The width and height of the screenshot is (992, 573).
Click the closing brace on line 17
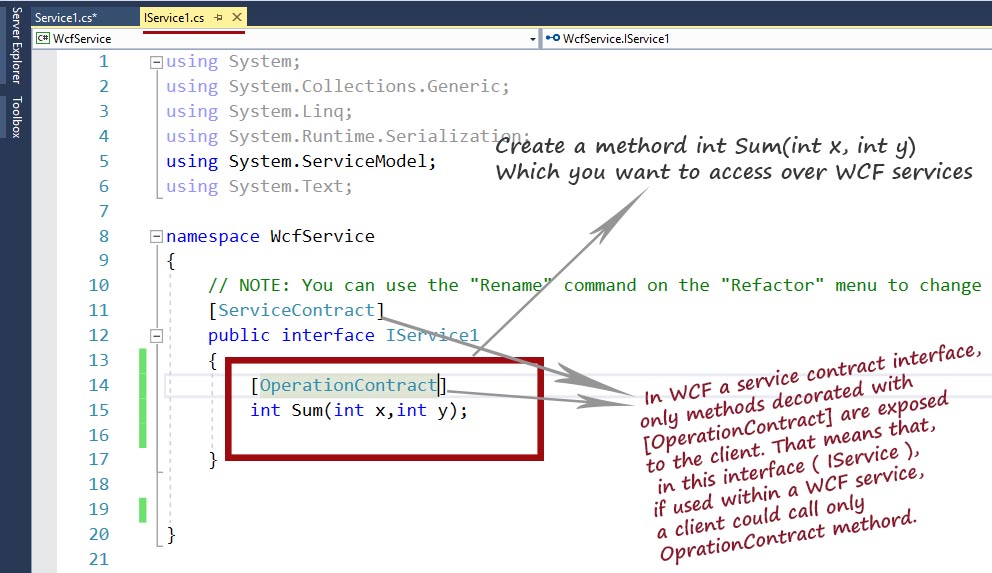213,460
